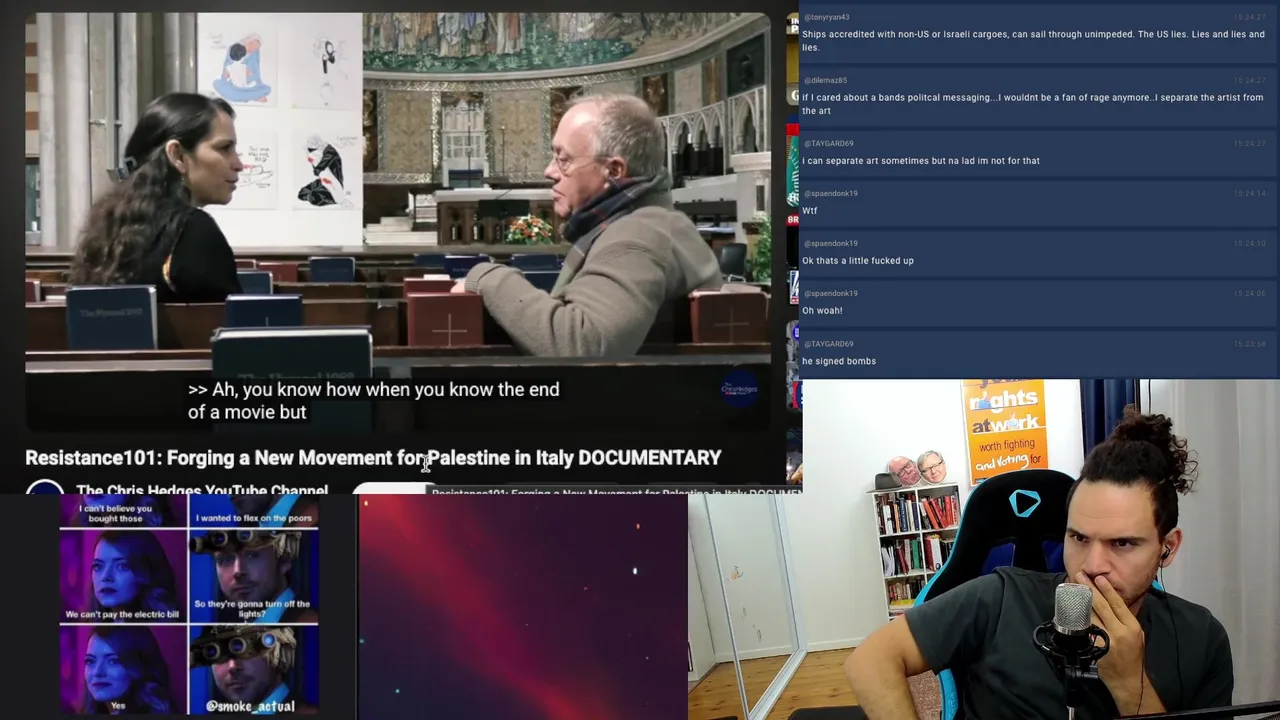Select @TAYGARD69 above 'i can separate art' message

(828, 143)
